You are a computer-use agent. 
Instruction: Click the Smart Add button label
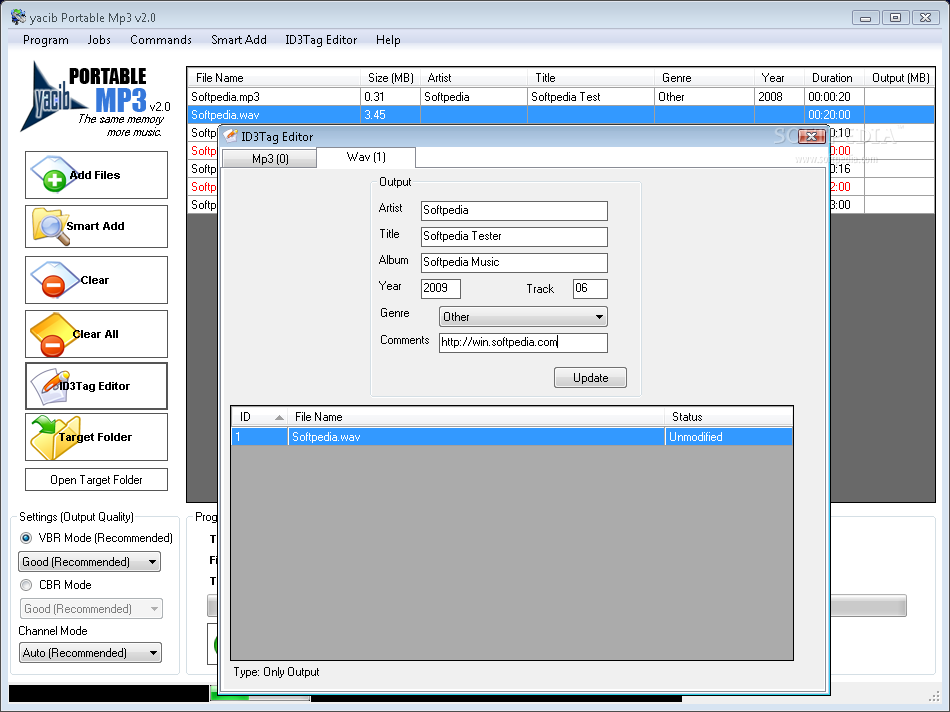tap(95, 226)
